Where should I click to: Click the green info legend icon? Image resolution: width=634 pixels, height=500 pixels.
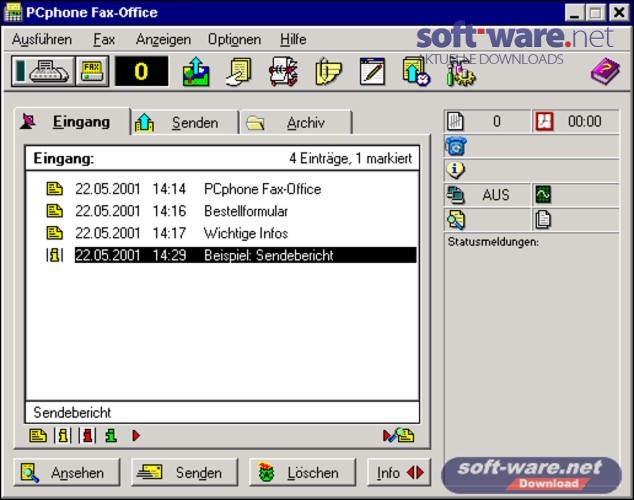pos(111,436)
